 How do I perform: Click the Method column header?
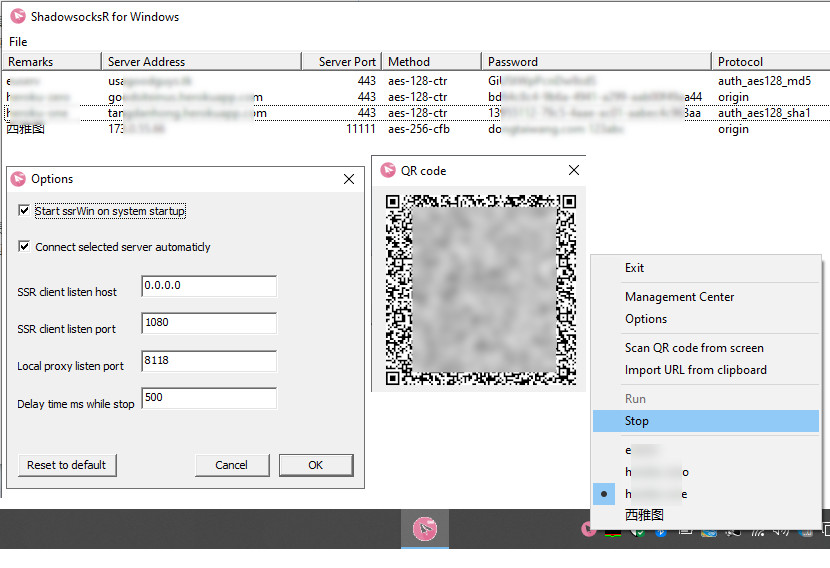click(431, 62)
